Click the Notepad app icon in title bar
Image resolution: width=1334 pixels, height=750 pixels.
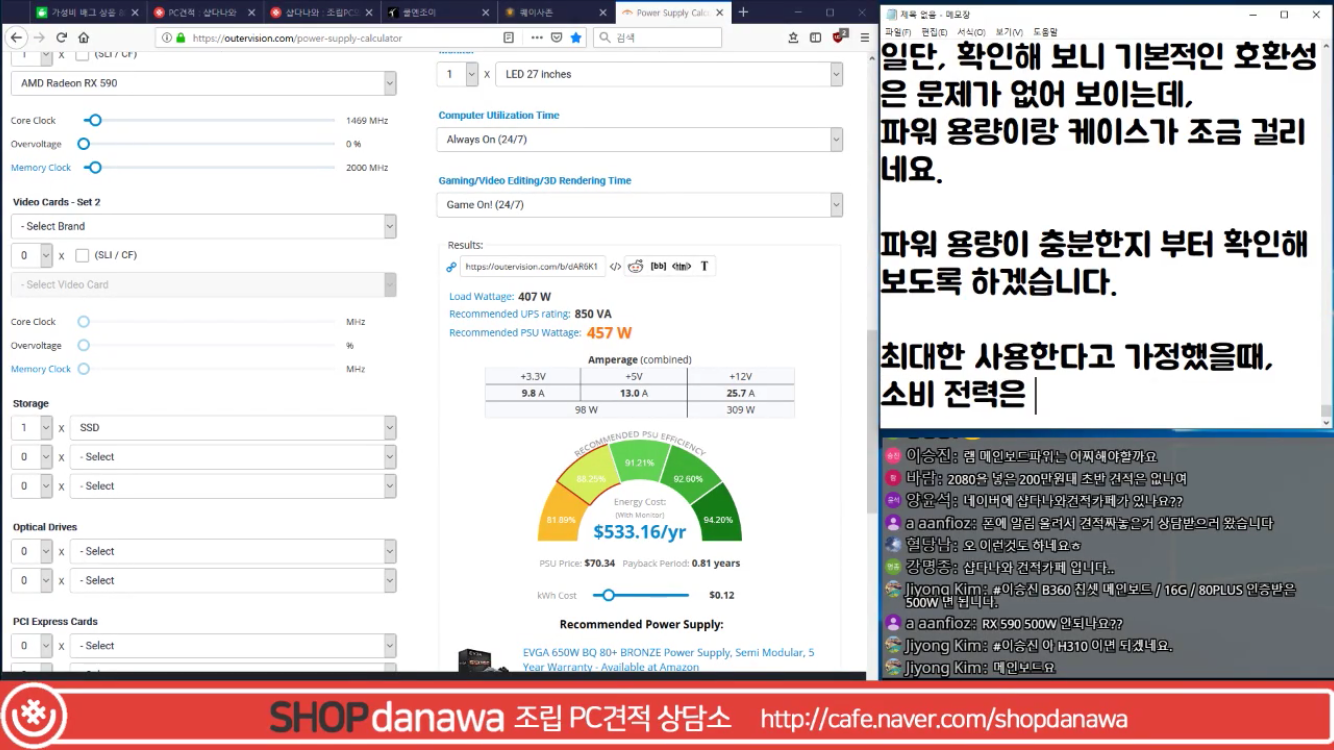pyautogui.click(x=891, y=15)
